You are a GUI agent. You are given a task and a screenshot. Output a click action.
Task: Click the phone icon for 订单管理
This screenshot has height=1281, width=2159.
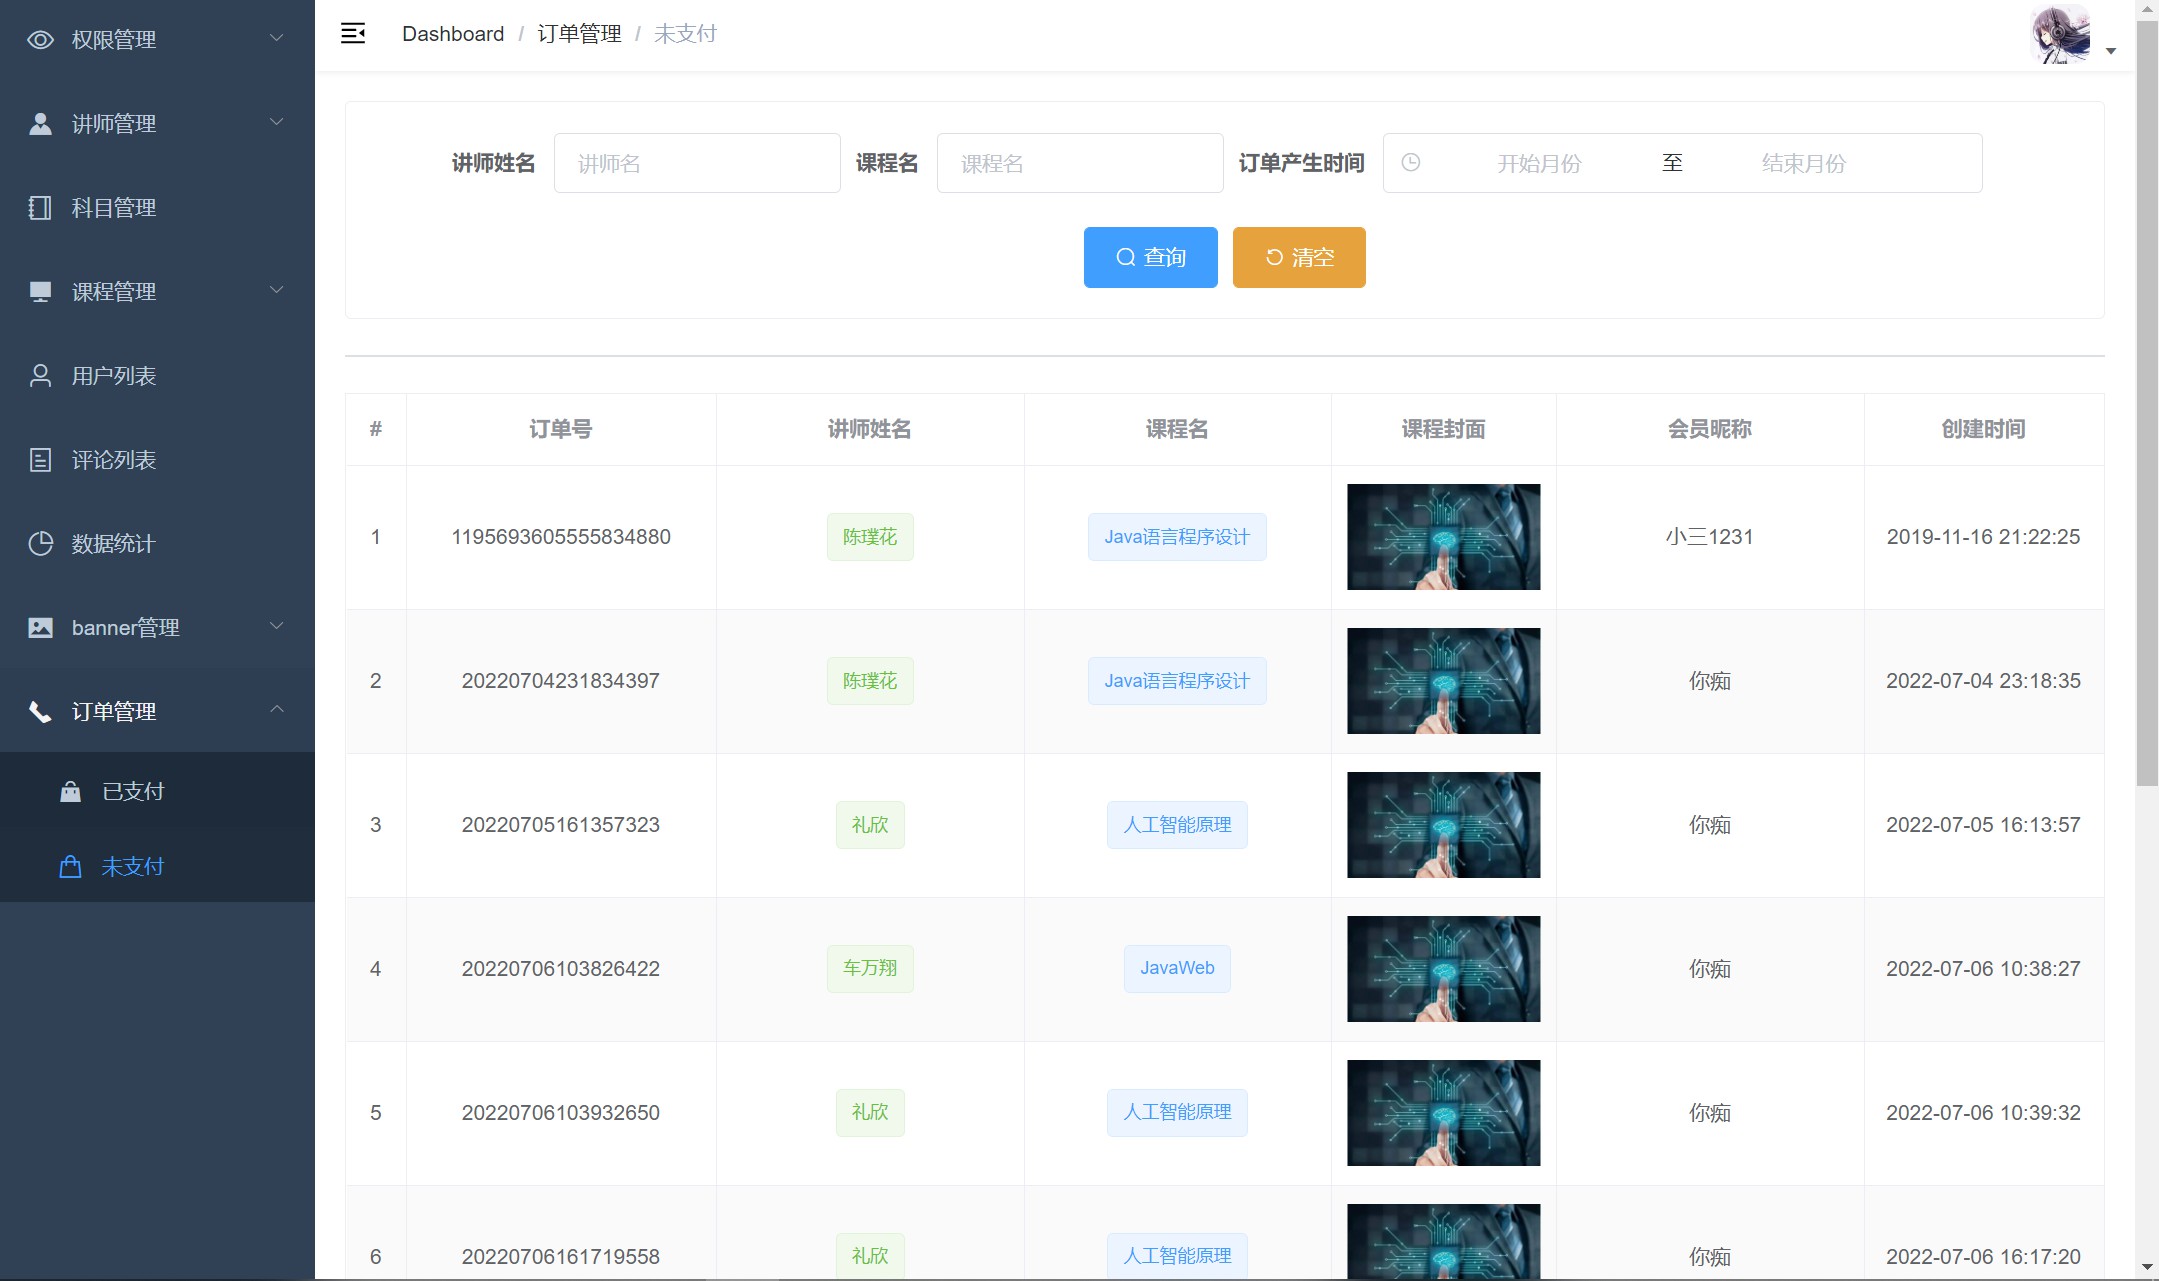40,712
